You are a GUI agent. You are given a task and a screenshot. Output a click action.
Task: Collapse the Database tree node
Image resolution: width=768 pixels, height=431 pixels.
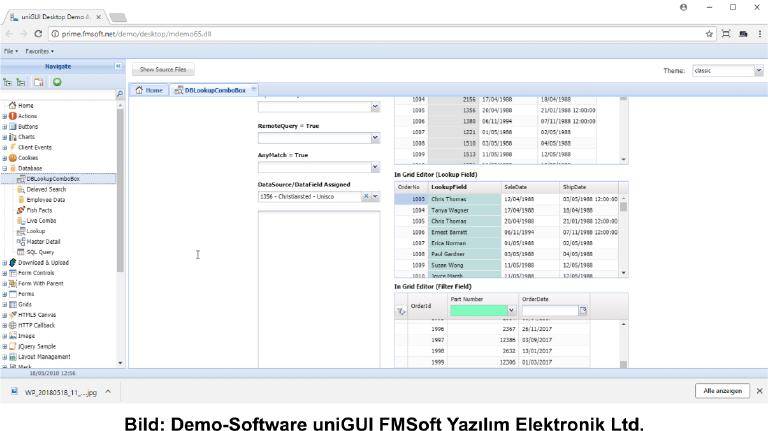[x=5, y=169]
